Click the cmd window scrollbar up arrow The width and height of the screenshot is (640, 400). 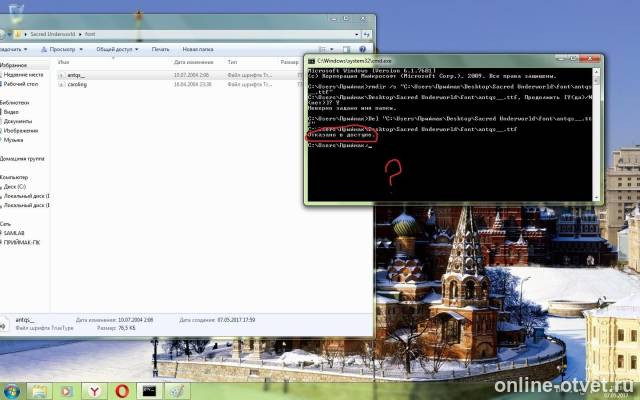click(596, 72)
